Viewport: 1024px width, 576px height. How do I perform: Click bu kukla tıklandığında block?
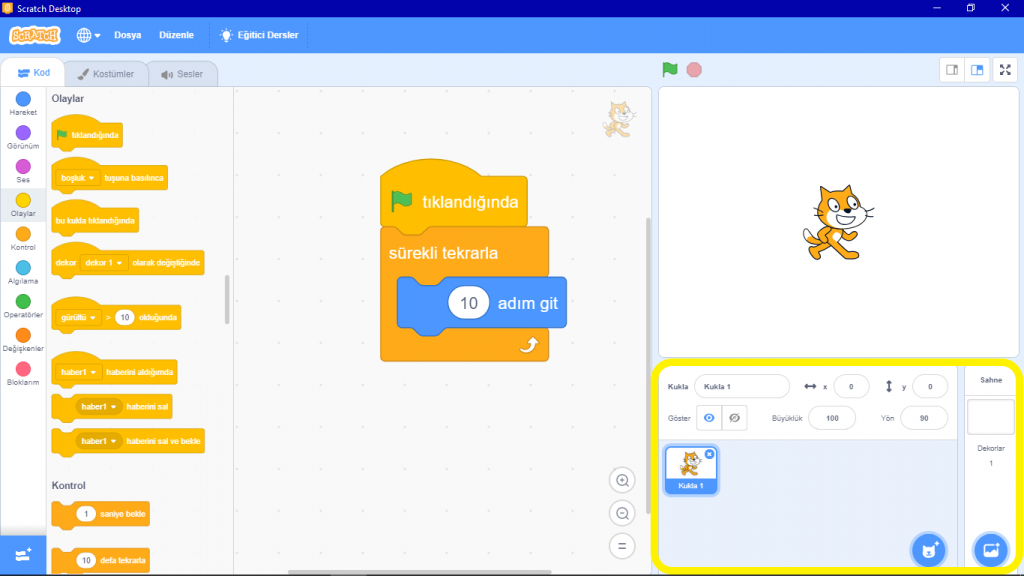tap(95, 219)
